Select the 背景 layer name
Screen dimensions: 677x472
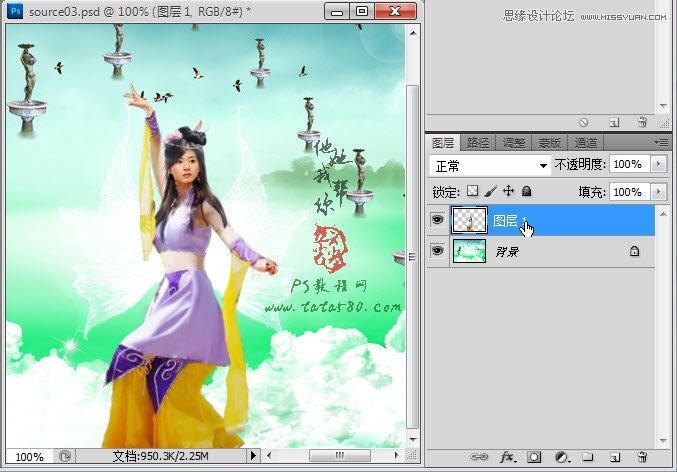(x=507, y=251)
